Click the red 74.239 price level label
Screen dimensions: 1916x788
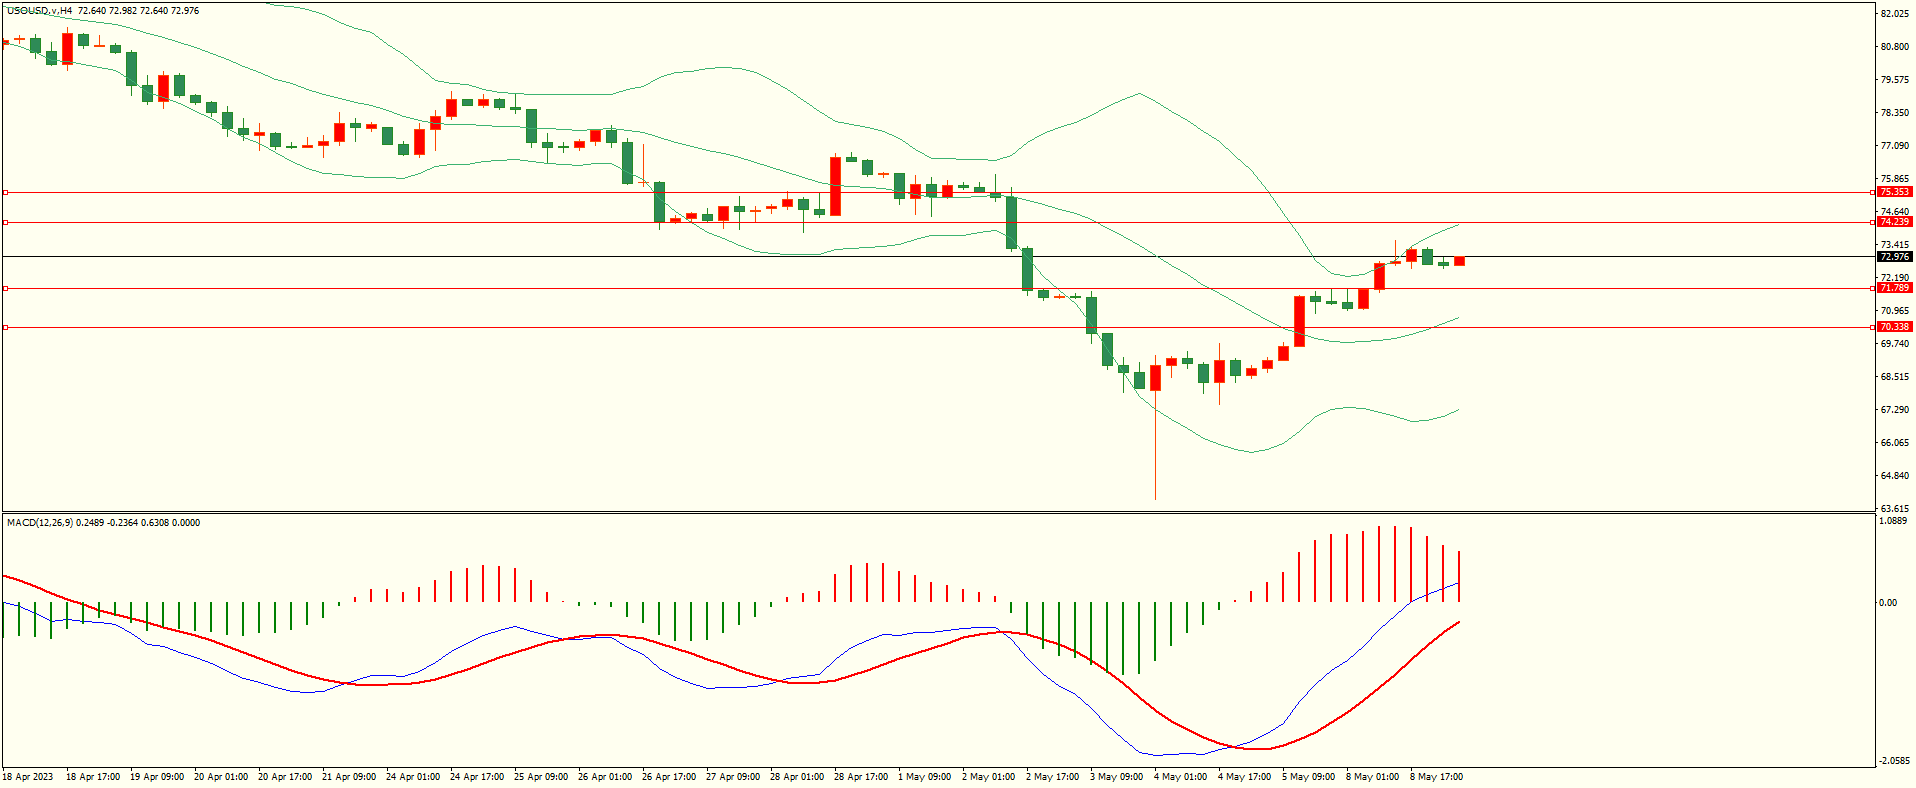point(1894,222)
